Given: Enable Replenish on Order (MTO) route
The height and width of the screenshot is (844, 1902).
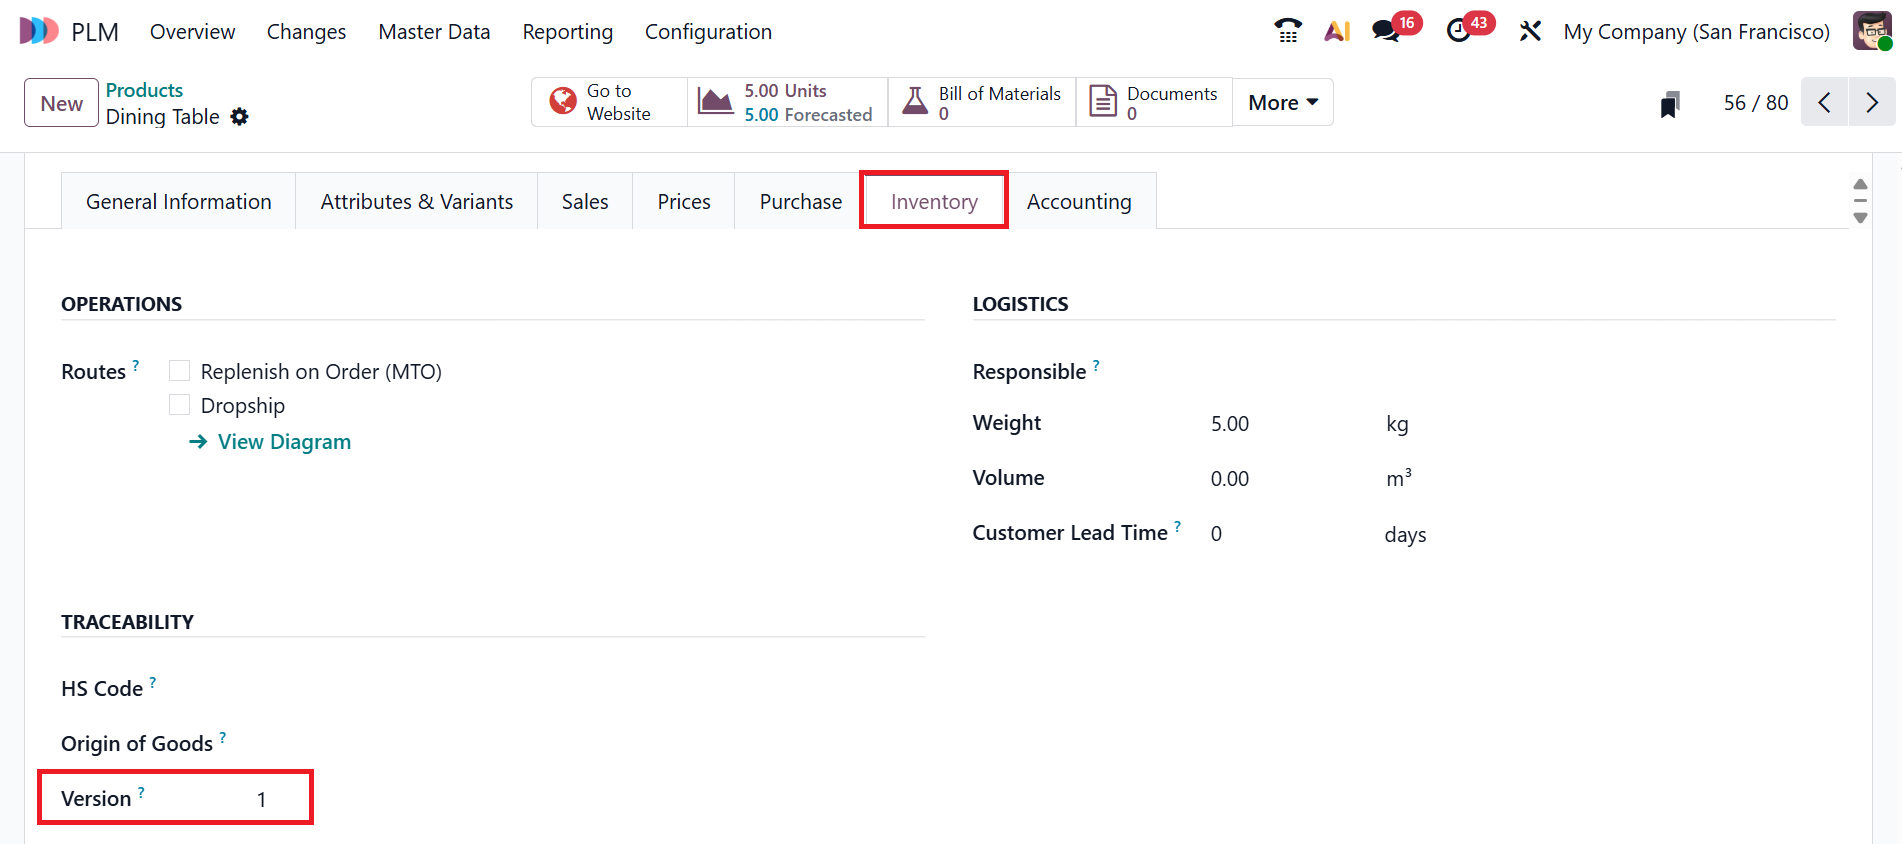Looking at the screenshot, I should (x=180, y=371).
